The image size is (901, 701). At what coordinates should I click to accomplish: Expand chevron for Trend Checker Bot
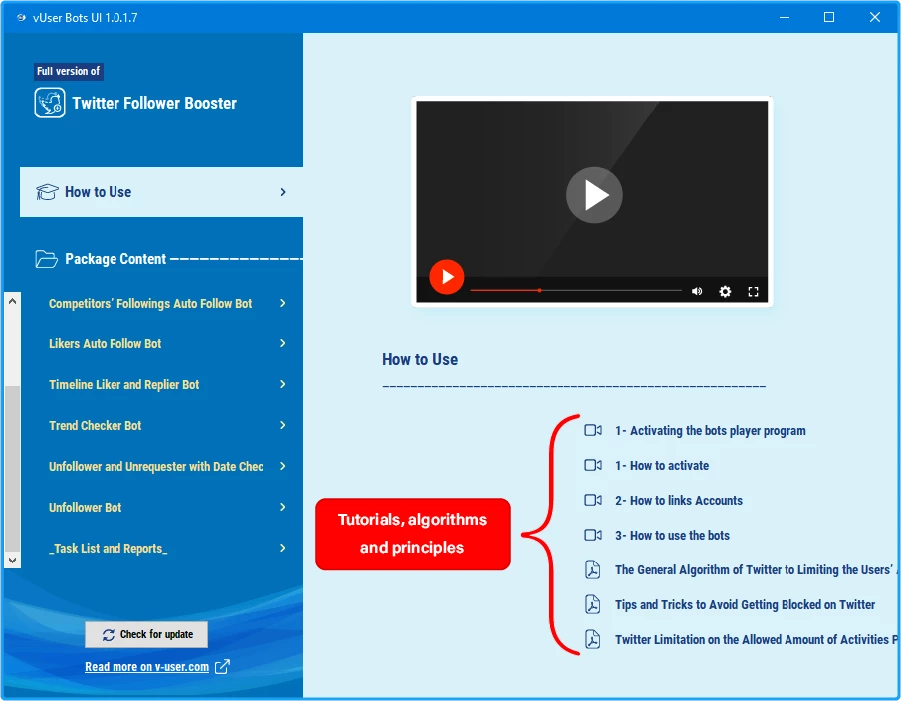coord(283,425)
